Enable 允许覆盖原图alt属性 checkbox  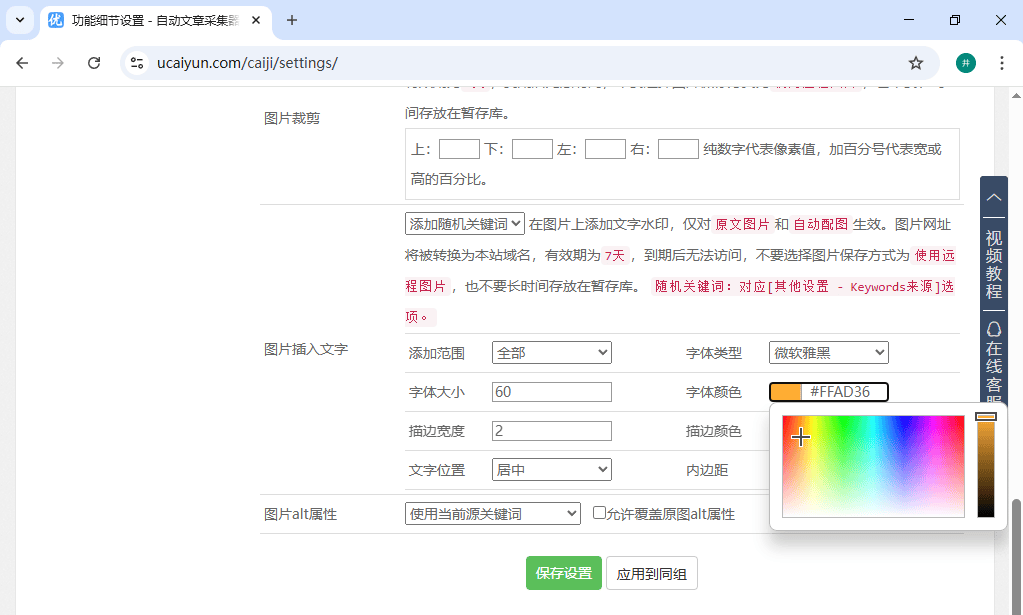(600, 513)
